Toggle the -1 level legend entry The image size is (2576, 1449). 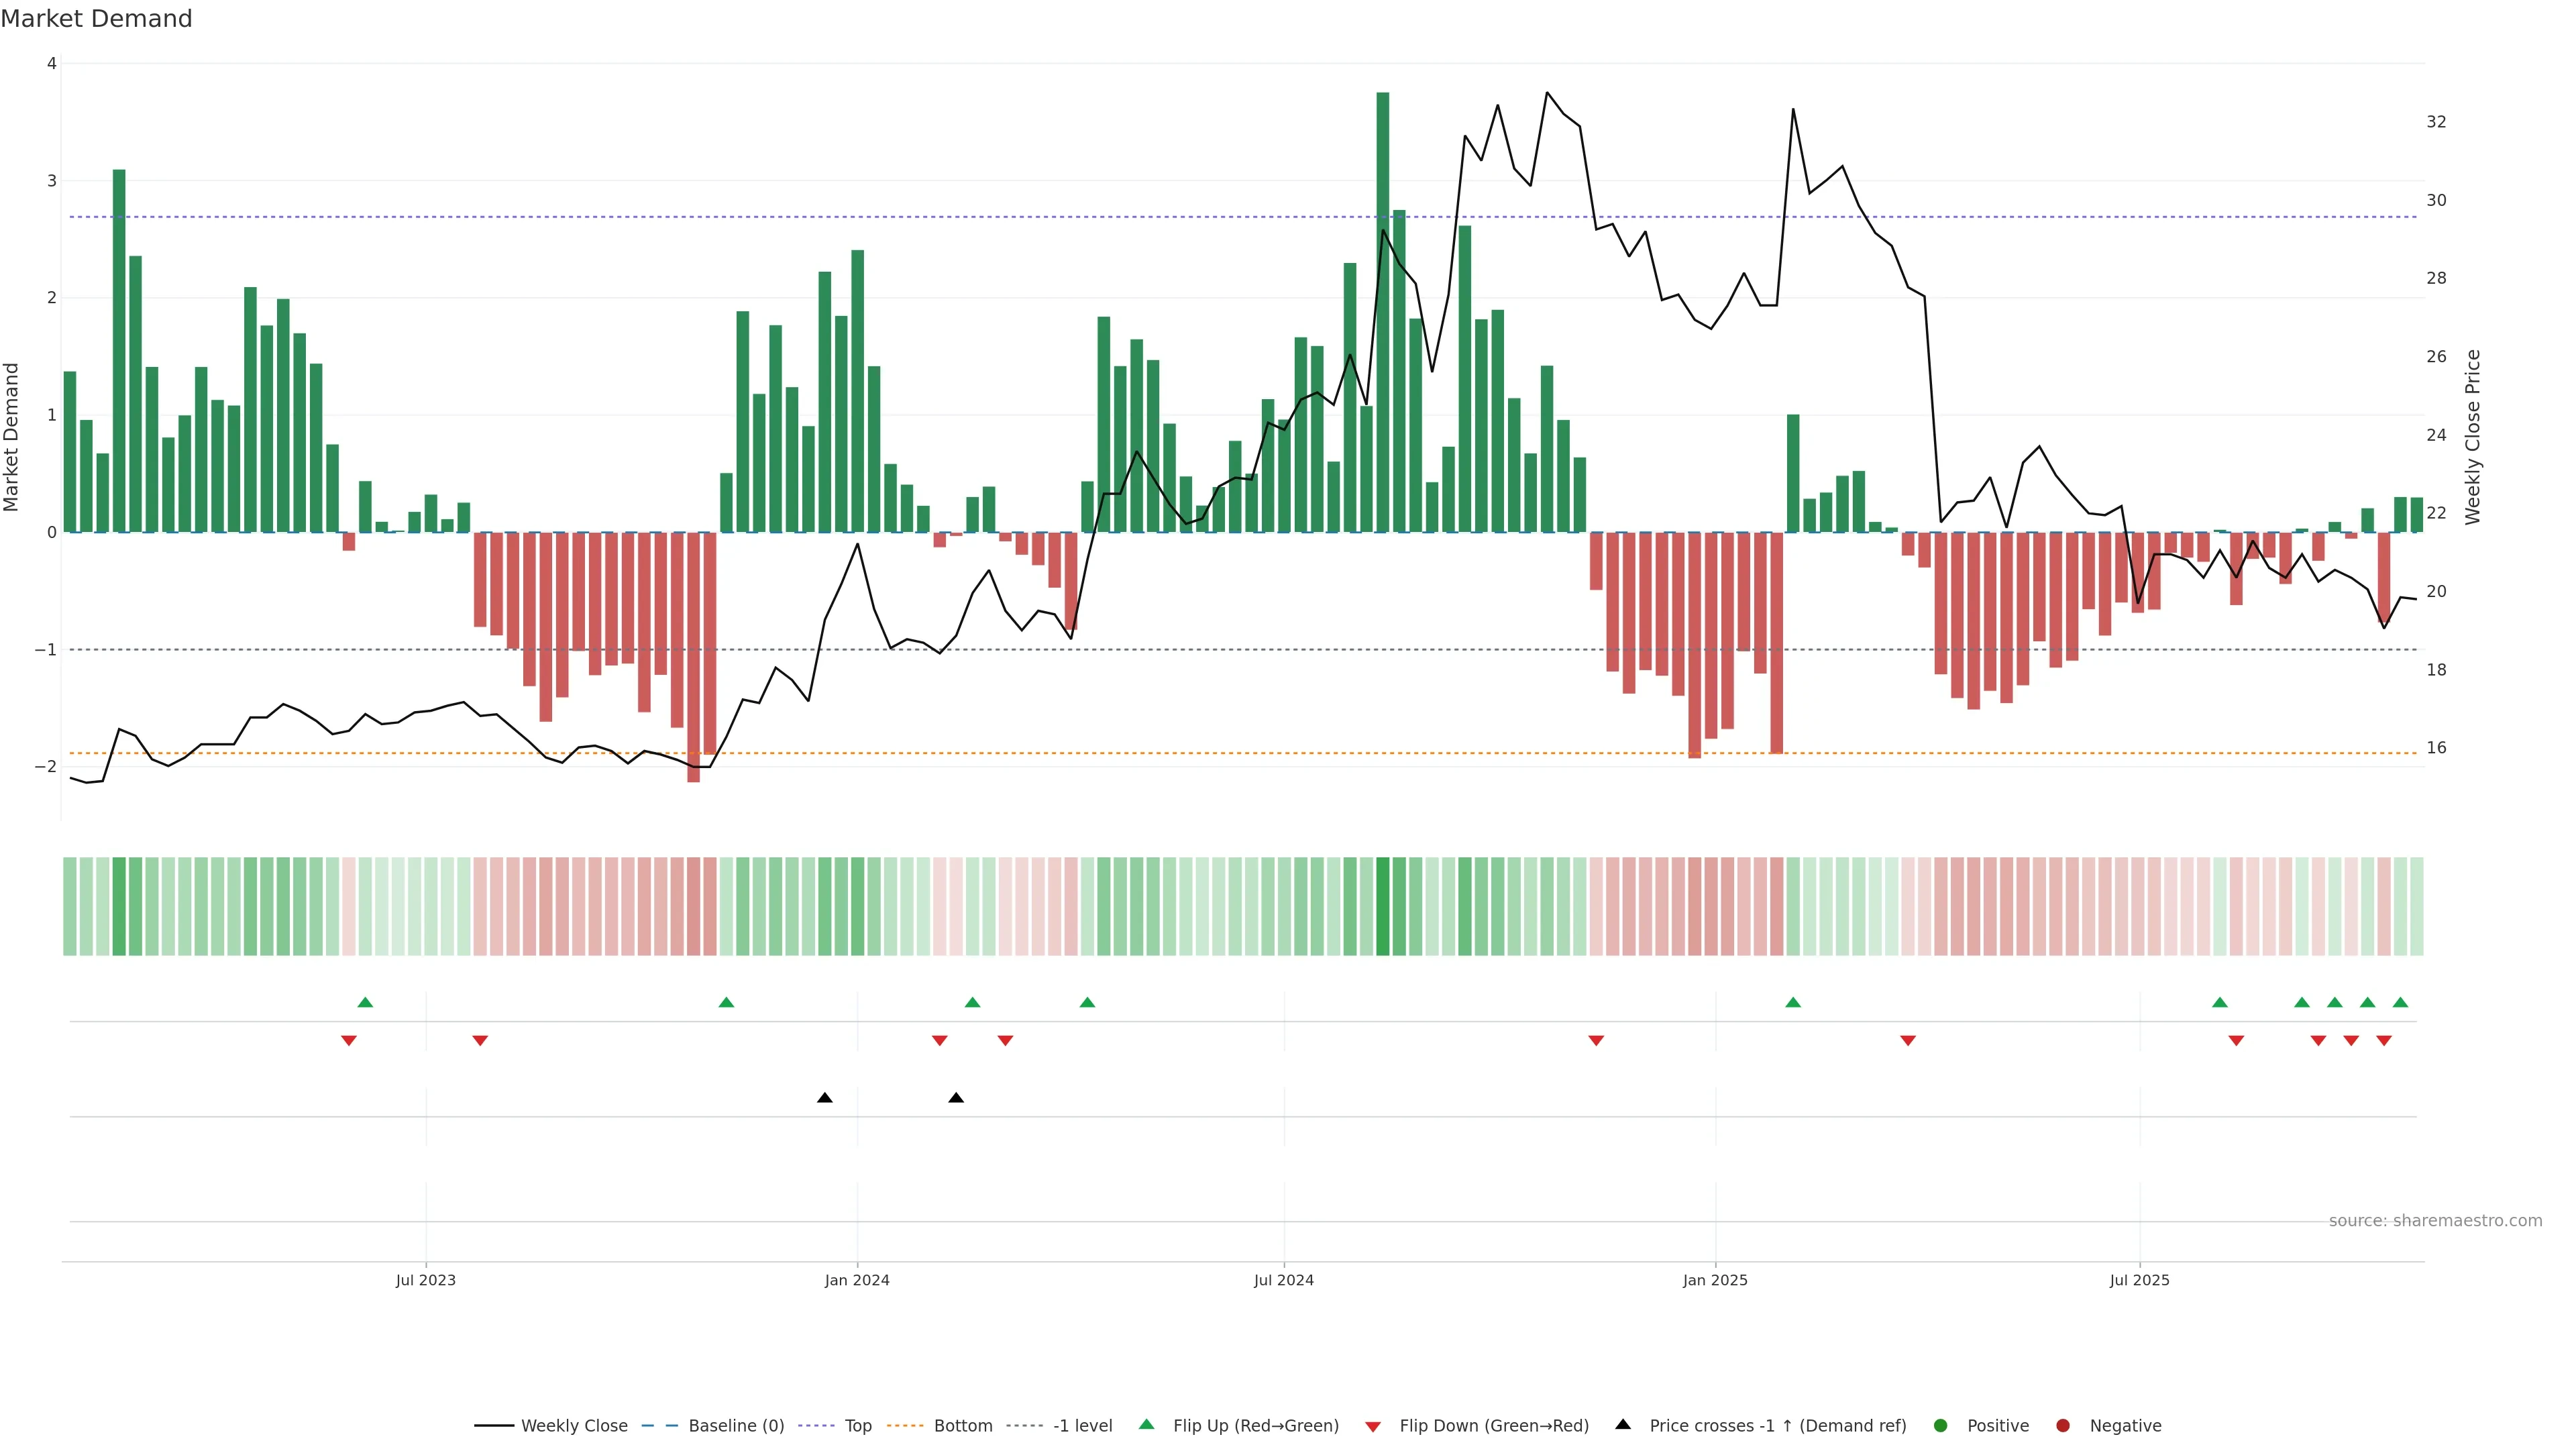click(x=1082, y=1425)
